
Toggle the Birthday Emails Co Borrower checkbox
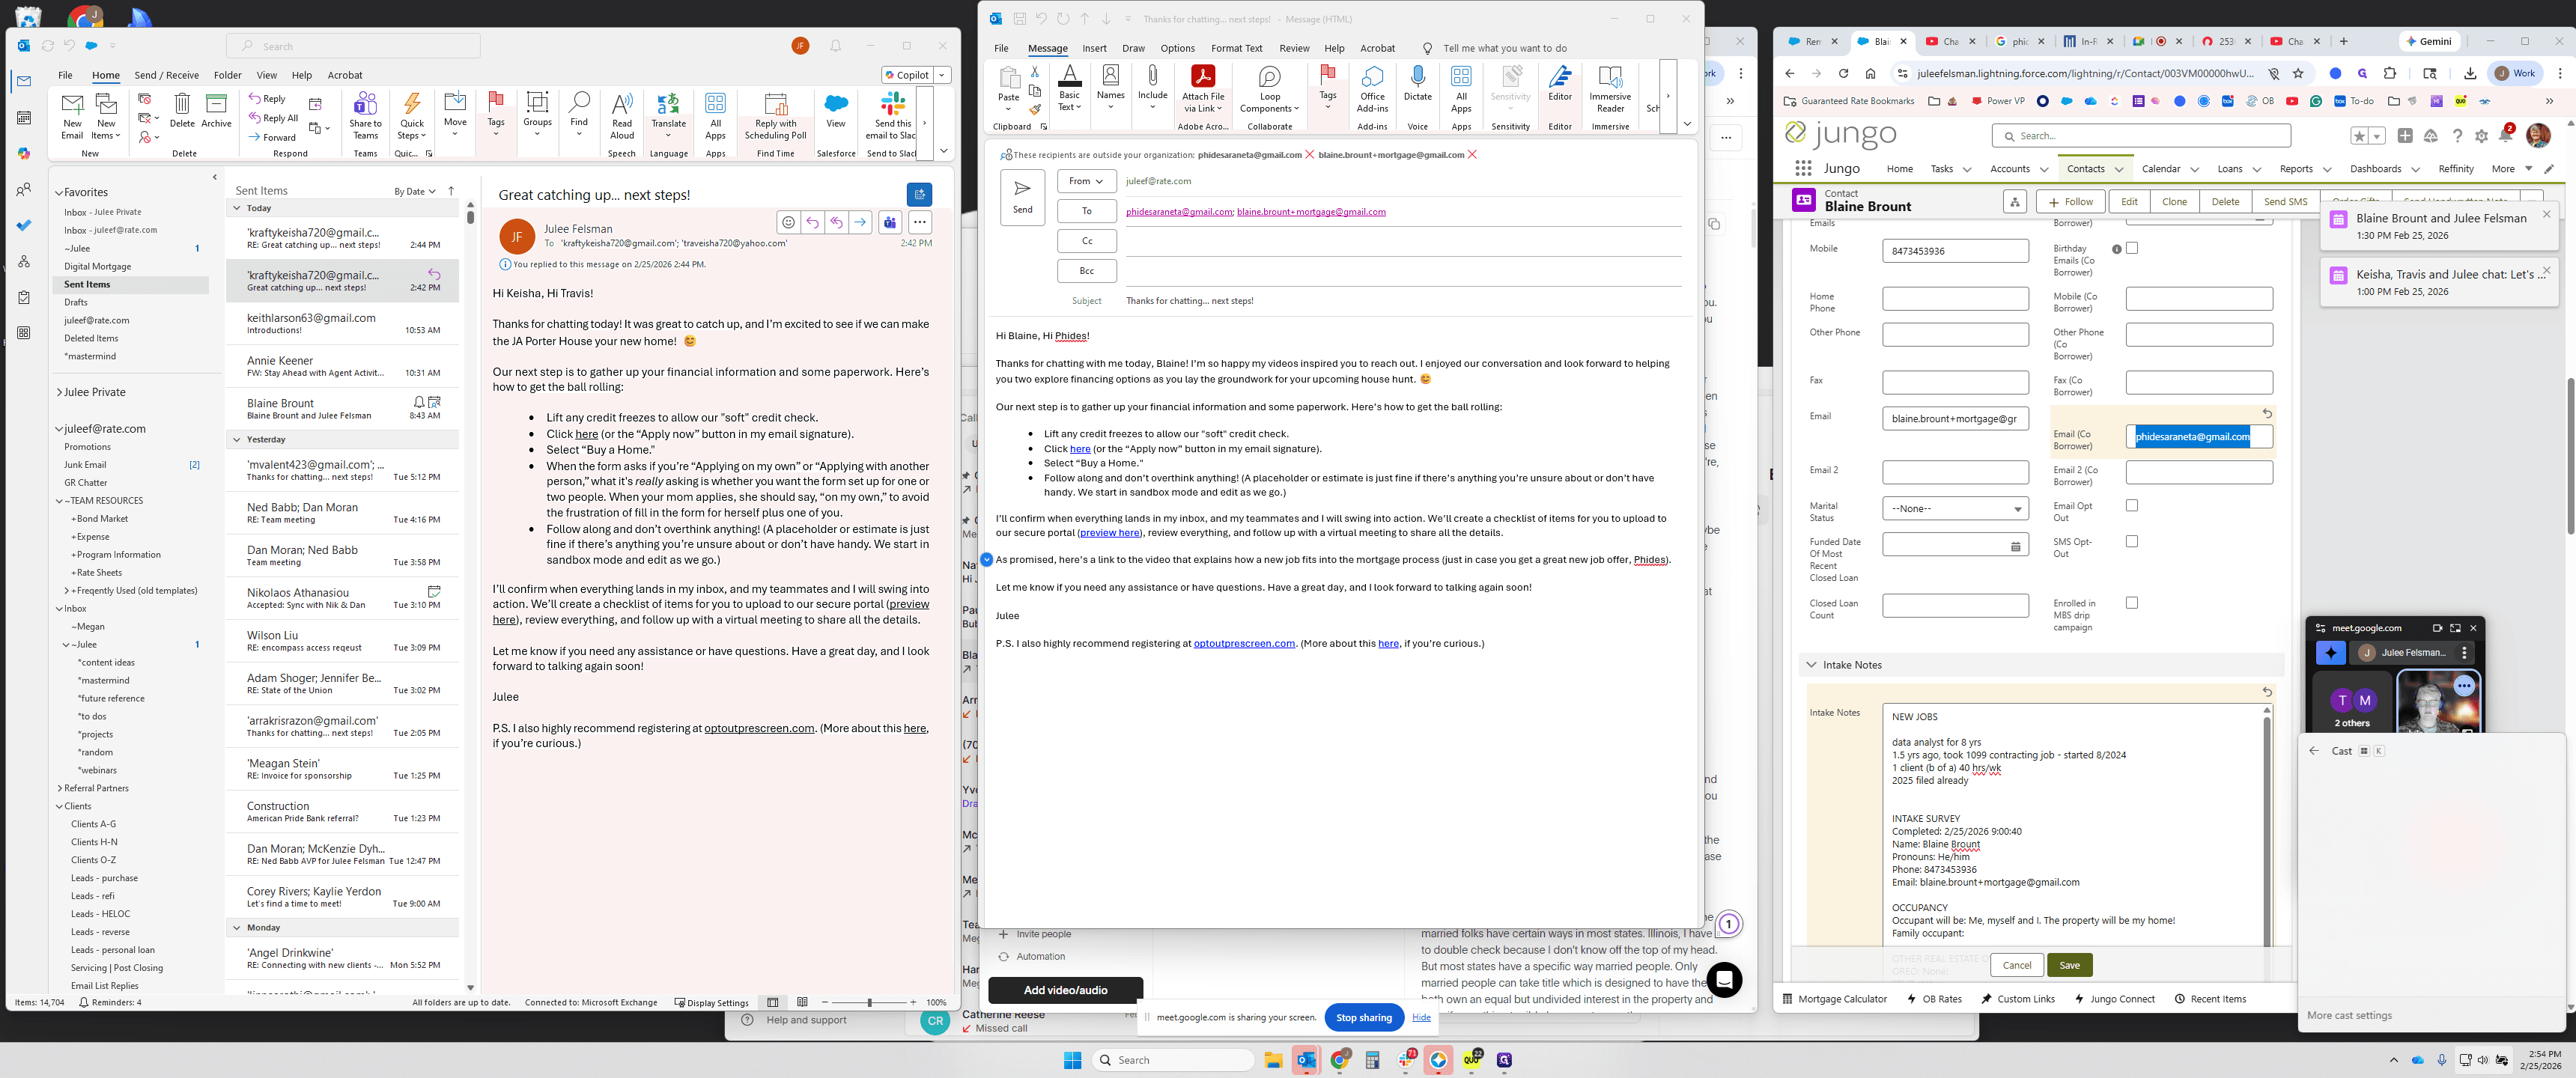(x=2132, y=248)
